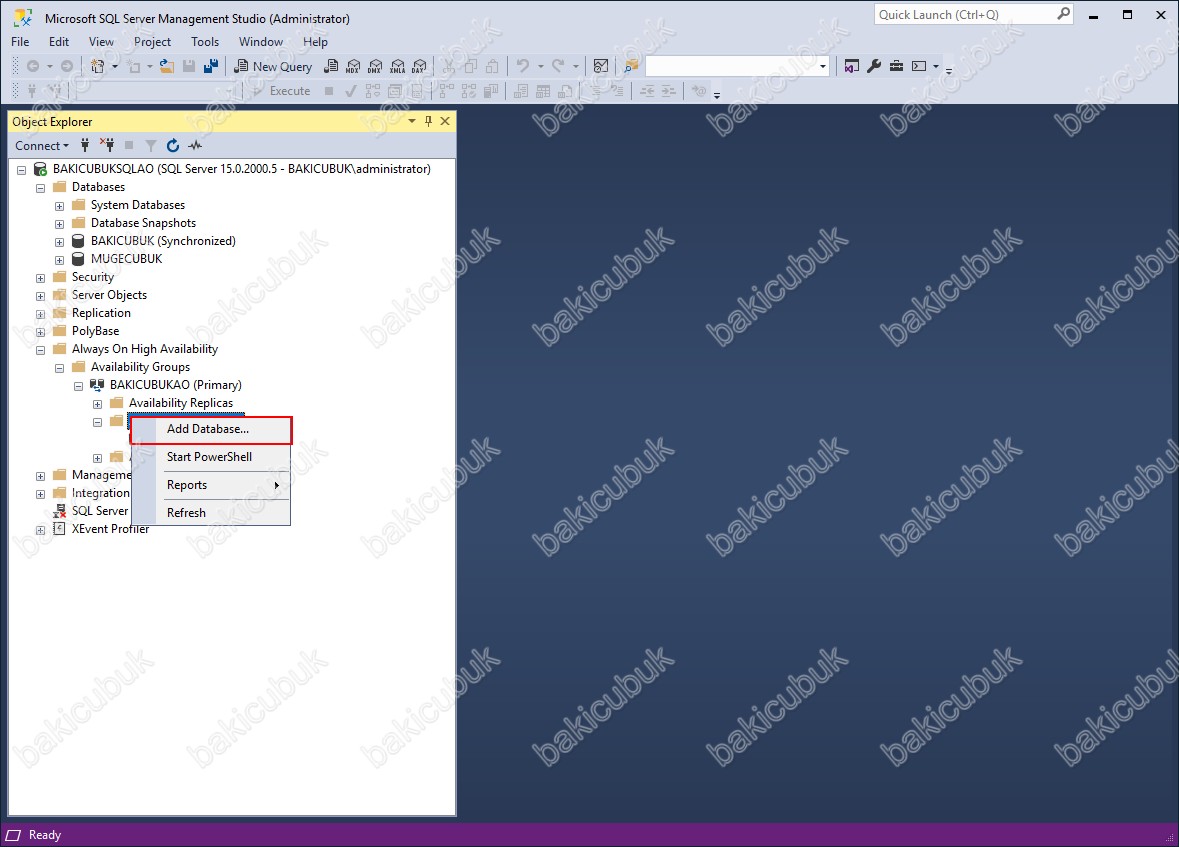Open a new MDX query
Image resolution: width=1179 pixels, height=847 pixels.
[x=353, y=66]
